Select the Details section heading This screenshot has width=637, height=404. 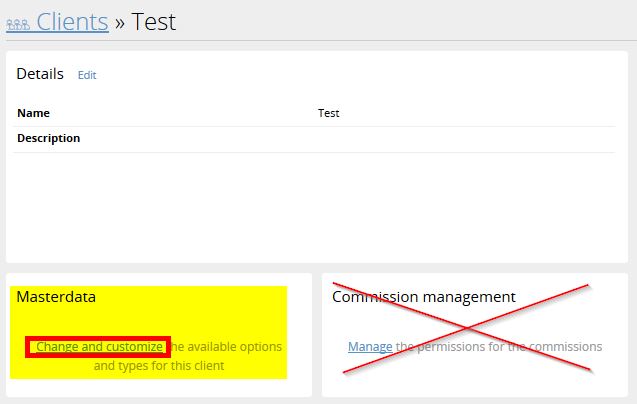click(40, 74)
